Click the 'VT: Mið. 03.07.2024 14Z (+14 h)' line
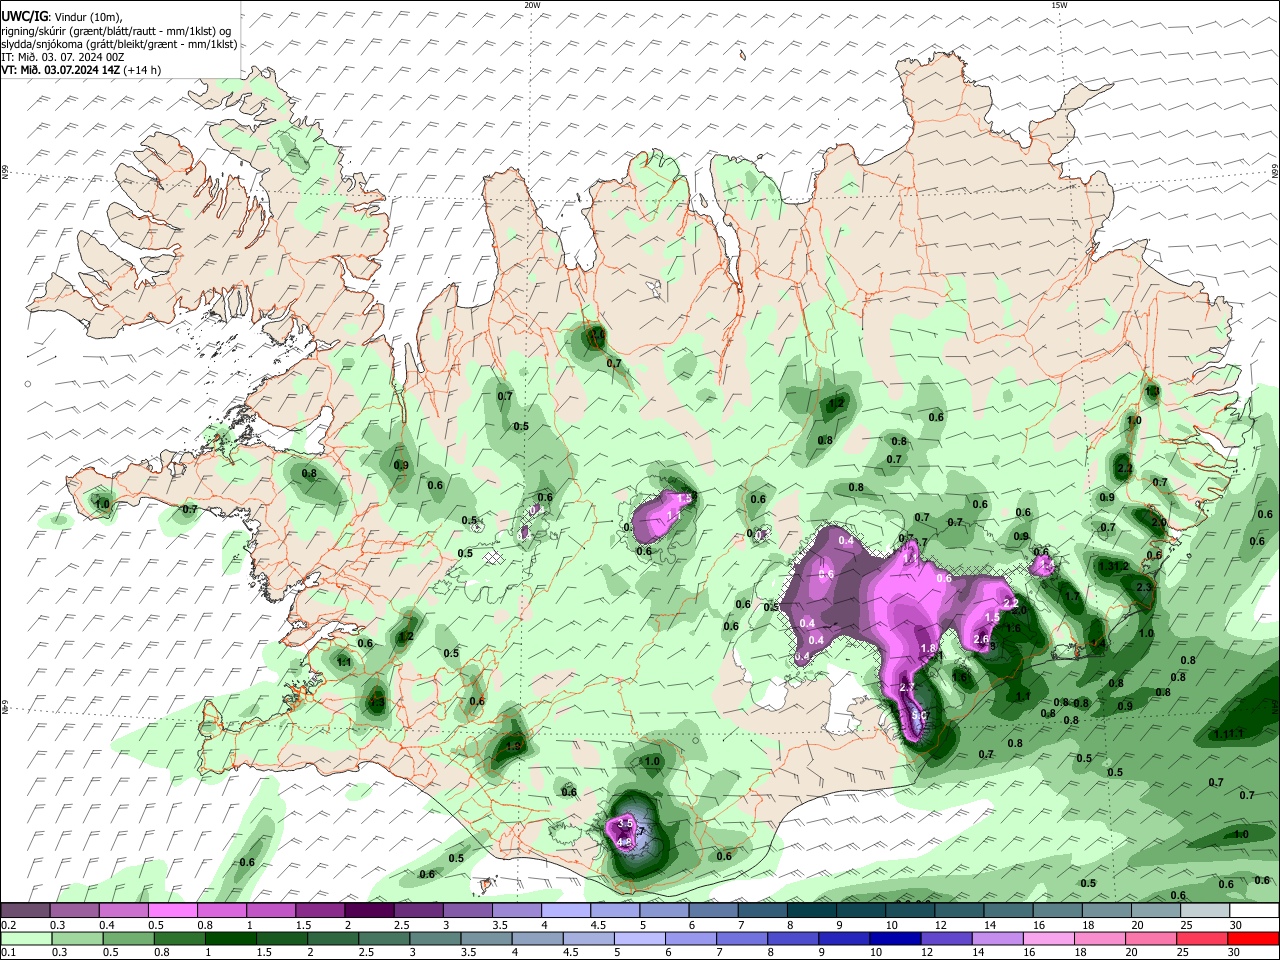 click(81, 70)
